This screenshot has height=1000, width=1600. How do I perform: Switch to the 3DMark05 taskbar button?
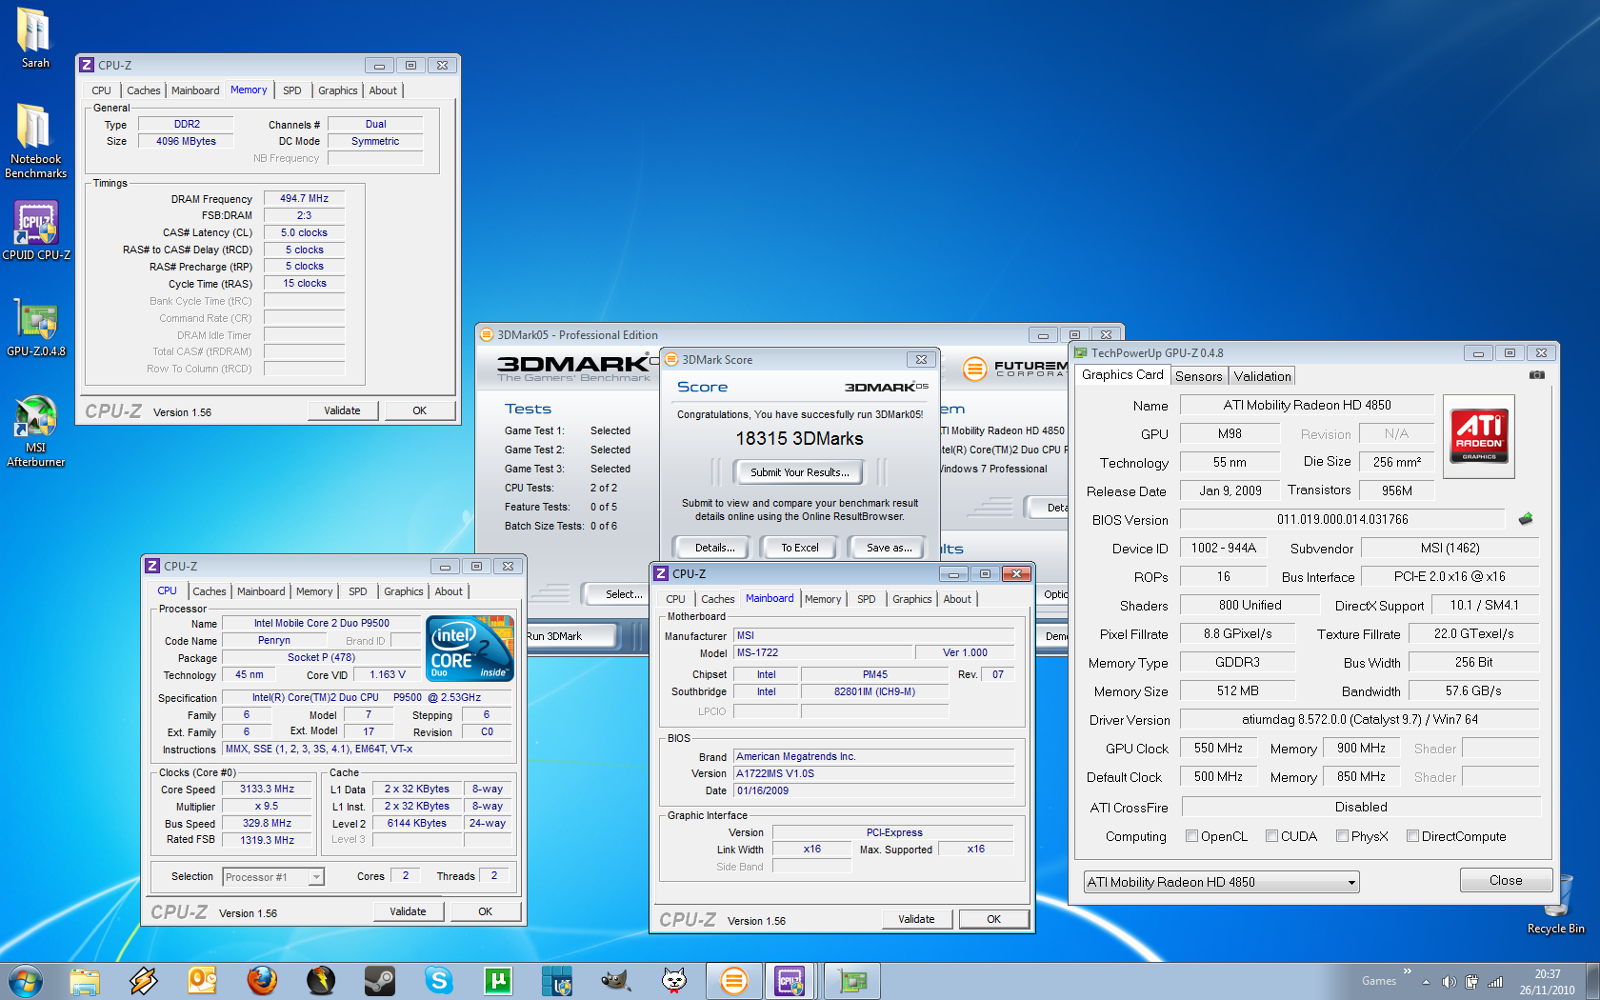pos(734,981)
